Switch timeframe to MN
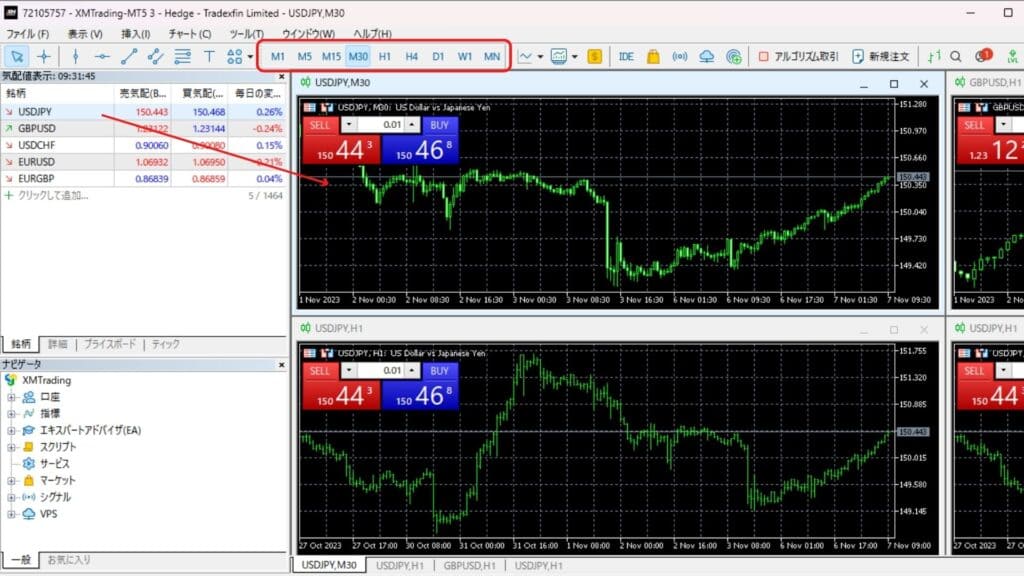Screen dimensions: 1024x576 (492, 57)
